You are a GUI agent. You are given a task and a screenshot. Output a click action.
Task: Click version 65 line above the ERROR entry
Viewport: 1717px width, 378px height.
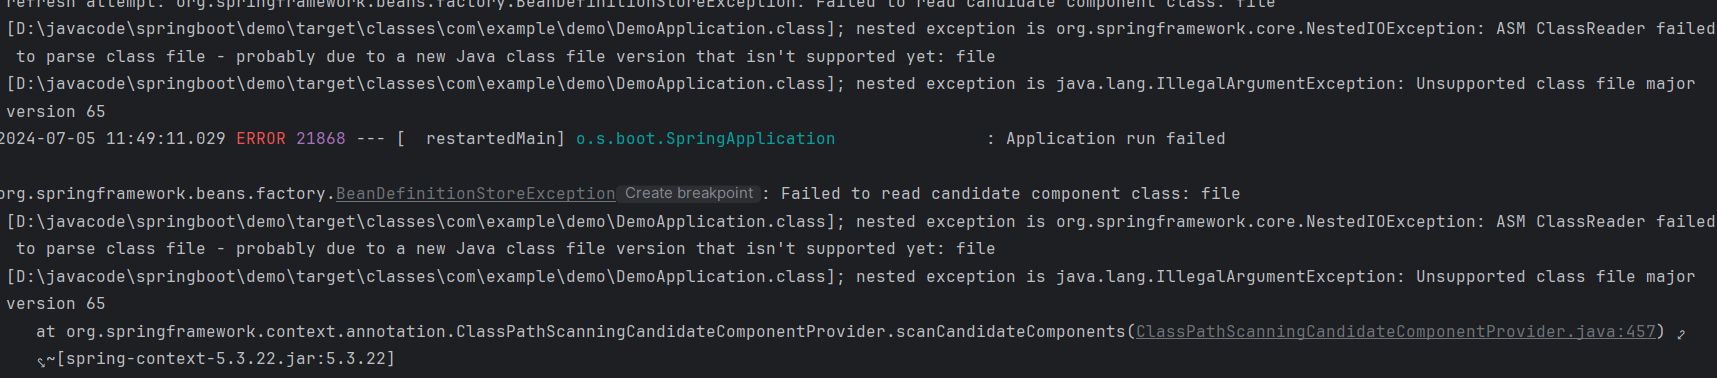(56, 112)
